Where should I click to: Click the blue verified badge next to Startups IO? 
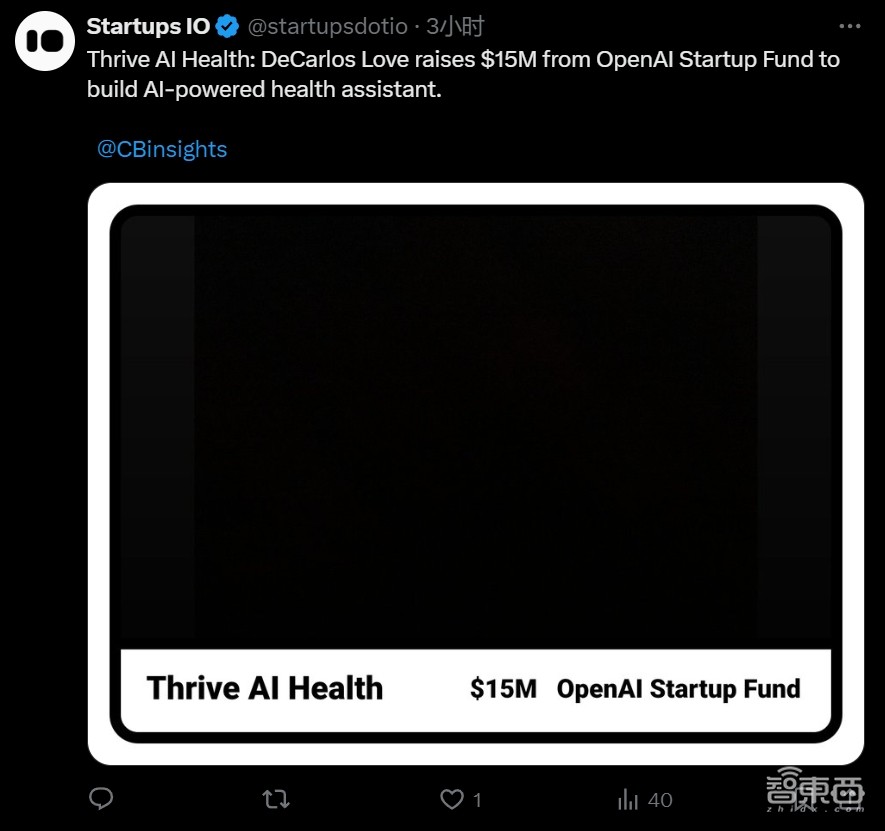[x=227, y=27]
